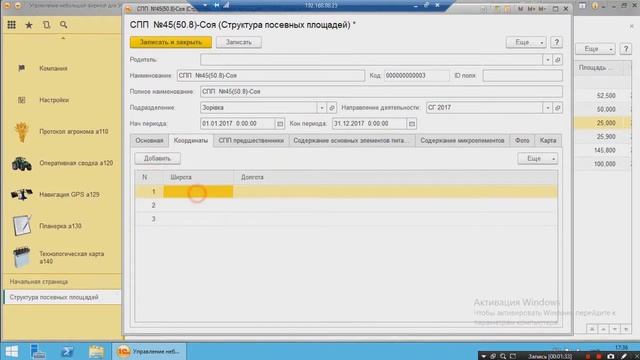The width and height of the screenshot is (640, 360).
Task: Open 1C Управление taskbar application
Action: coord(149,351)
